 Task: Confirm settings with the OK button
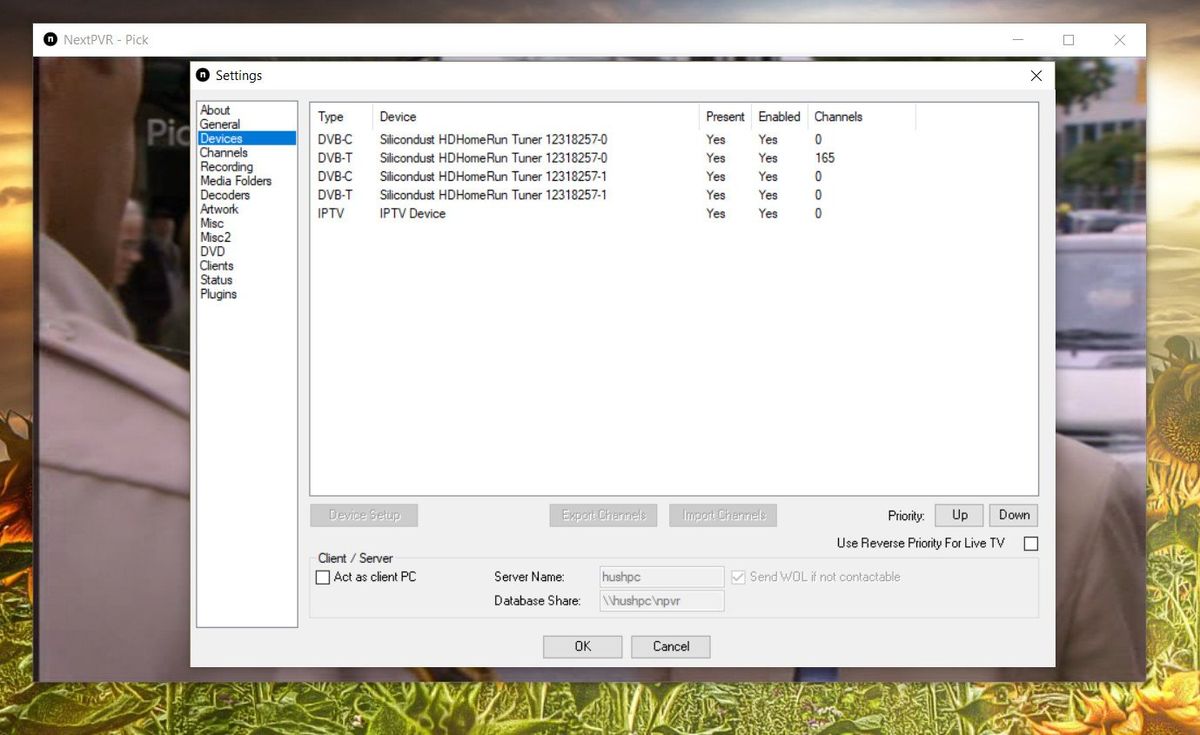point(582,646)
